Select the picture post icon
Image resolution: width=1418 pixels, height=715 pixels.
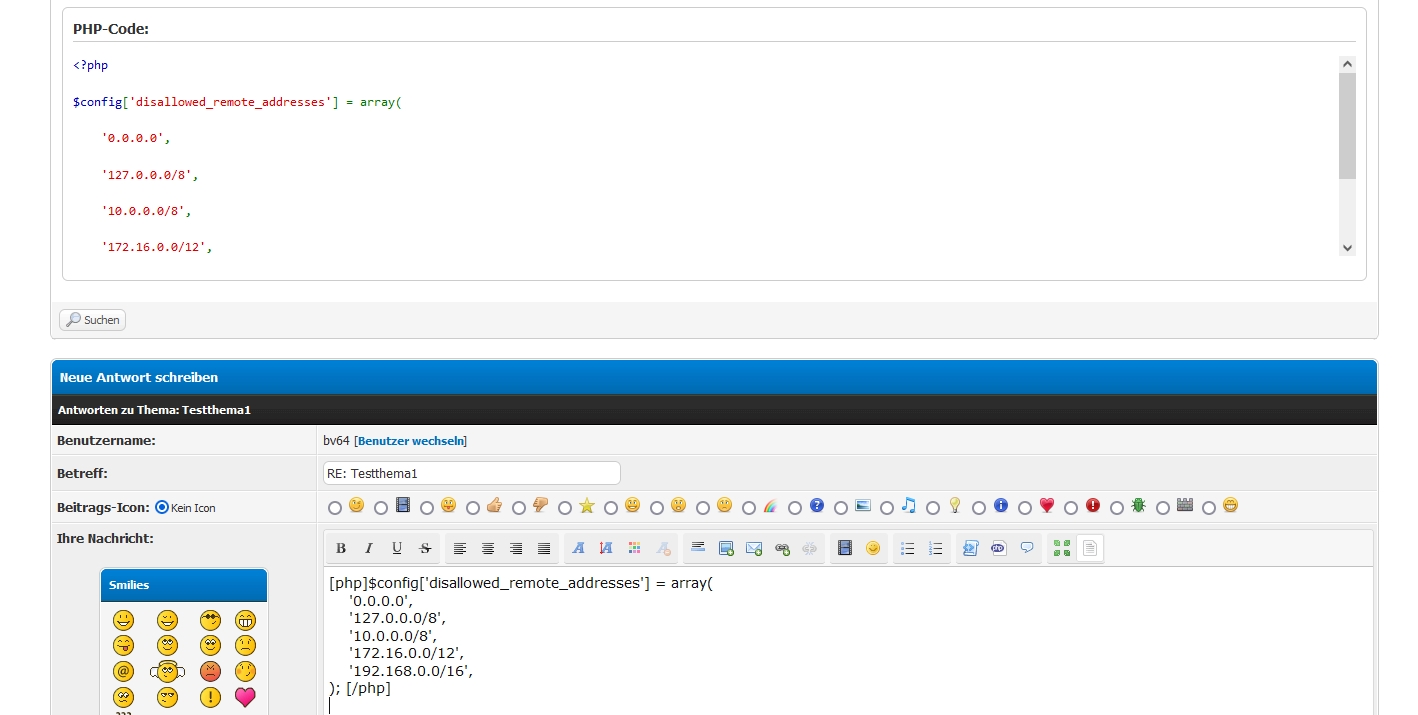863,505
